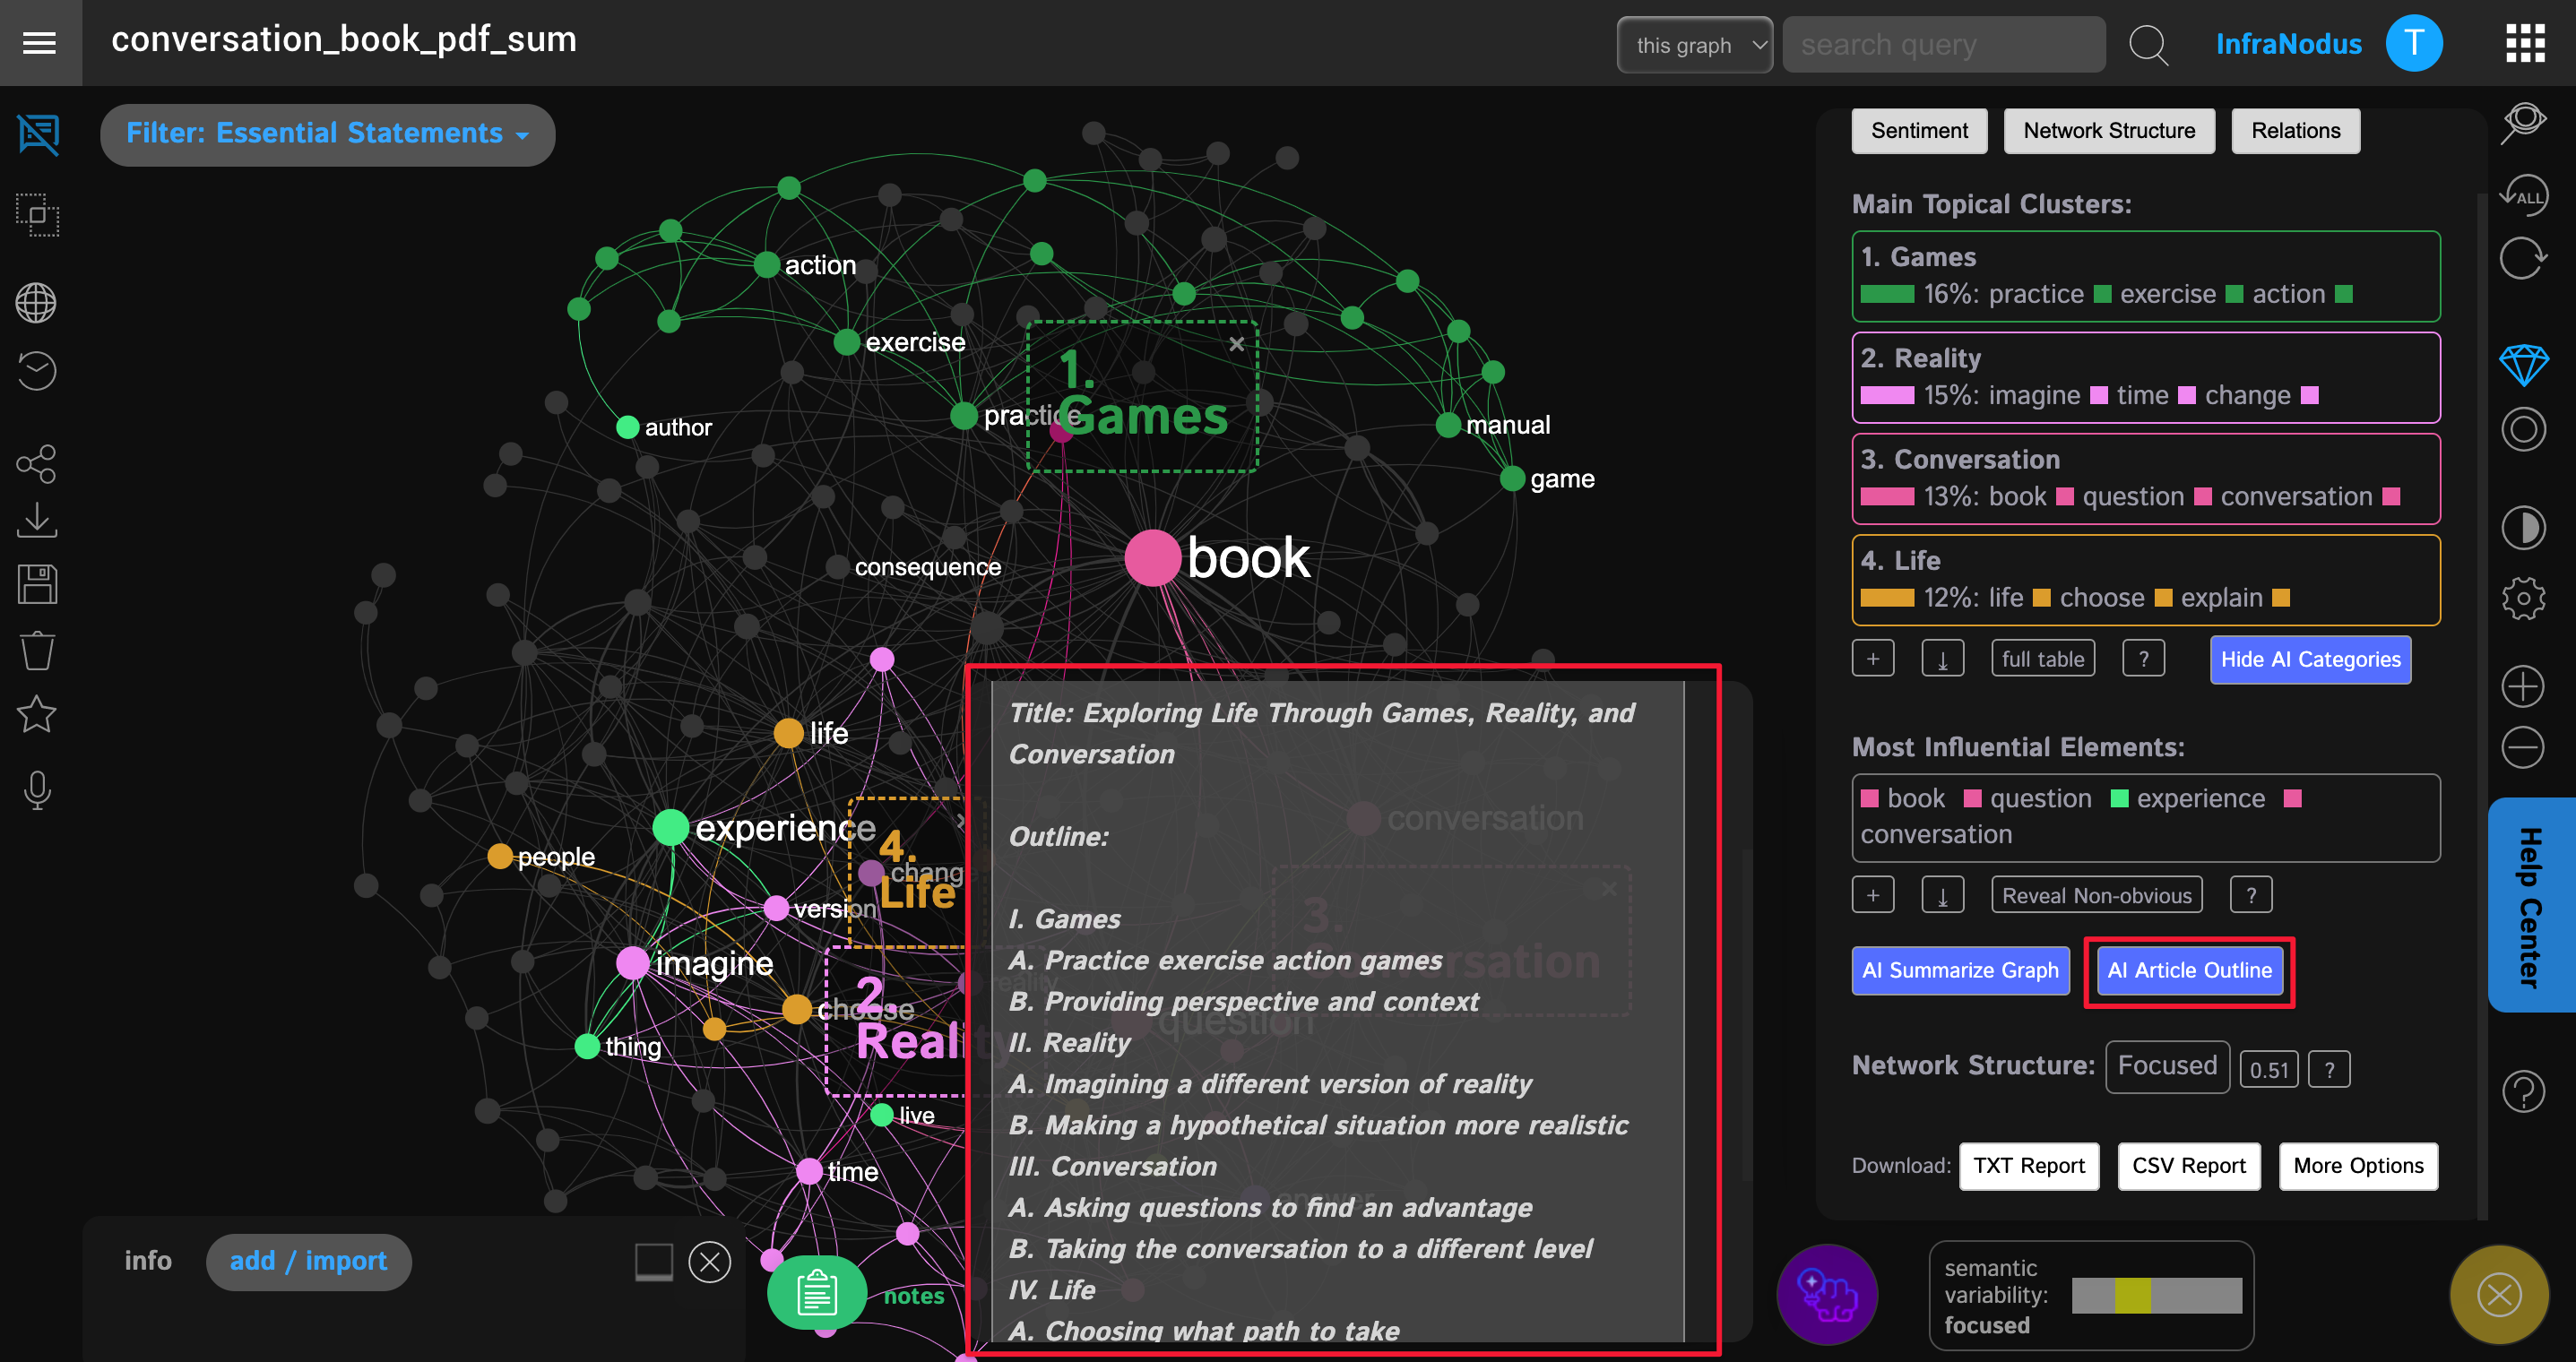This screenshot has width=2576, height=1362.
Task: Open the 'this graph' search scope dropdown
Action: tap(1695, 45)
